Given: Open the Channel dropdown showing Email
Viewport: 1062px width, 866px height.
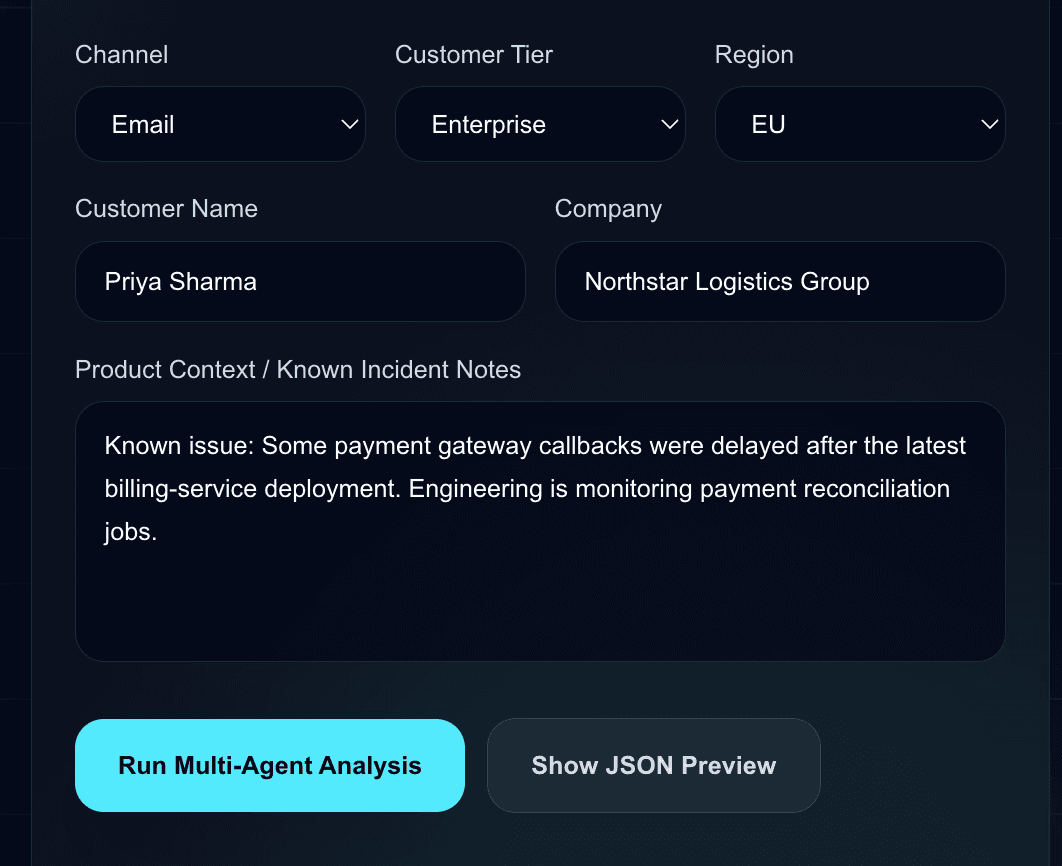Looking at the screenshot, I should pyautogui.click(x=220, y=124).
